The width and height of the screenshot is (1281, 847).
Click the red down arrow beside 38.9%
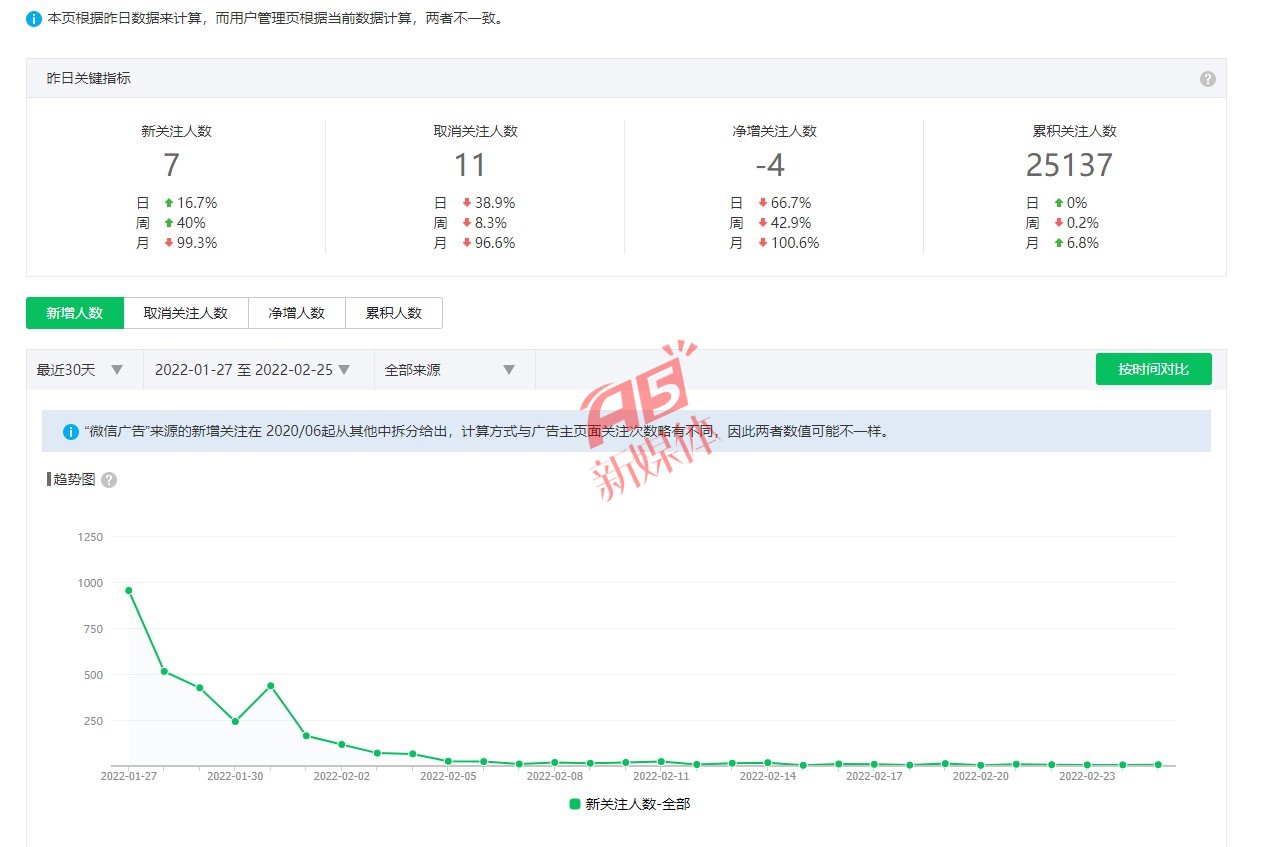466,203
